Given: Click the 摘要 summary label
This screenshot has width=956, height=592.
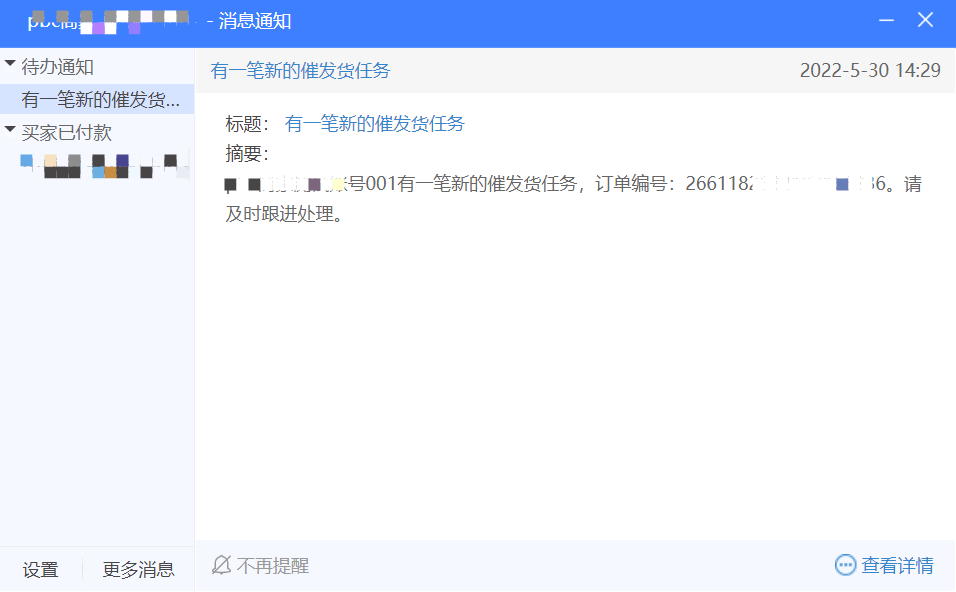Looking at the screenshot, I should [243, 152].
